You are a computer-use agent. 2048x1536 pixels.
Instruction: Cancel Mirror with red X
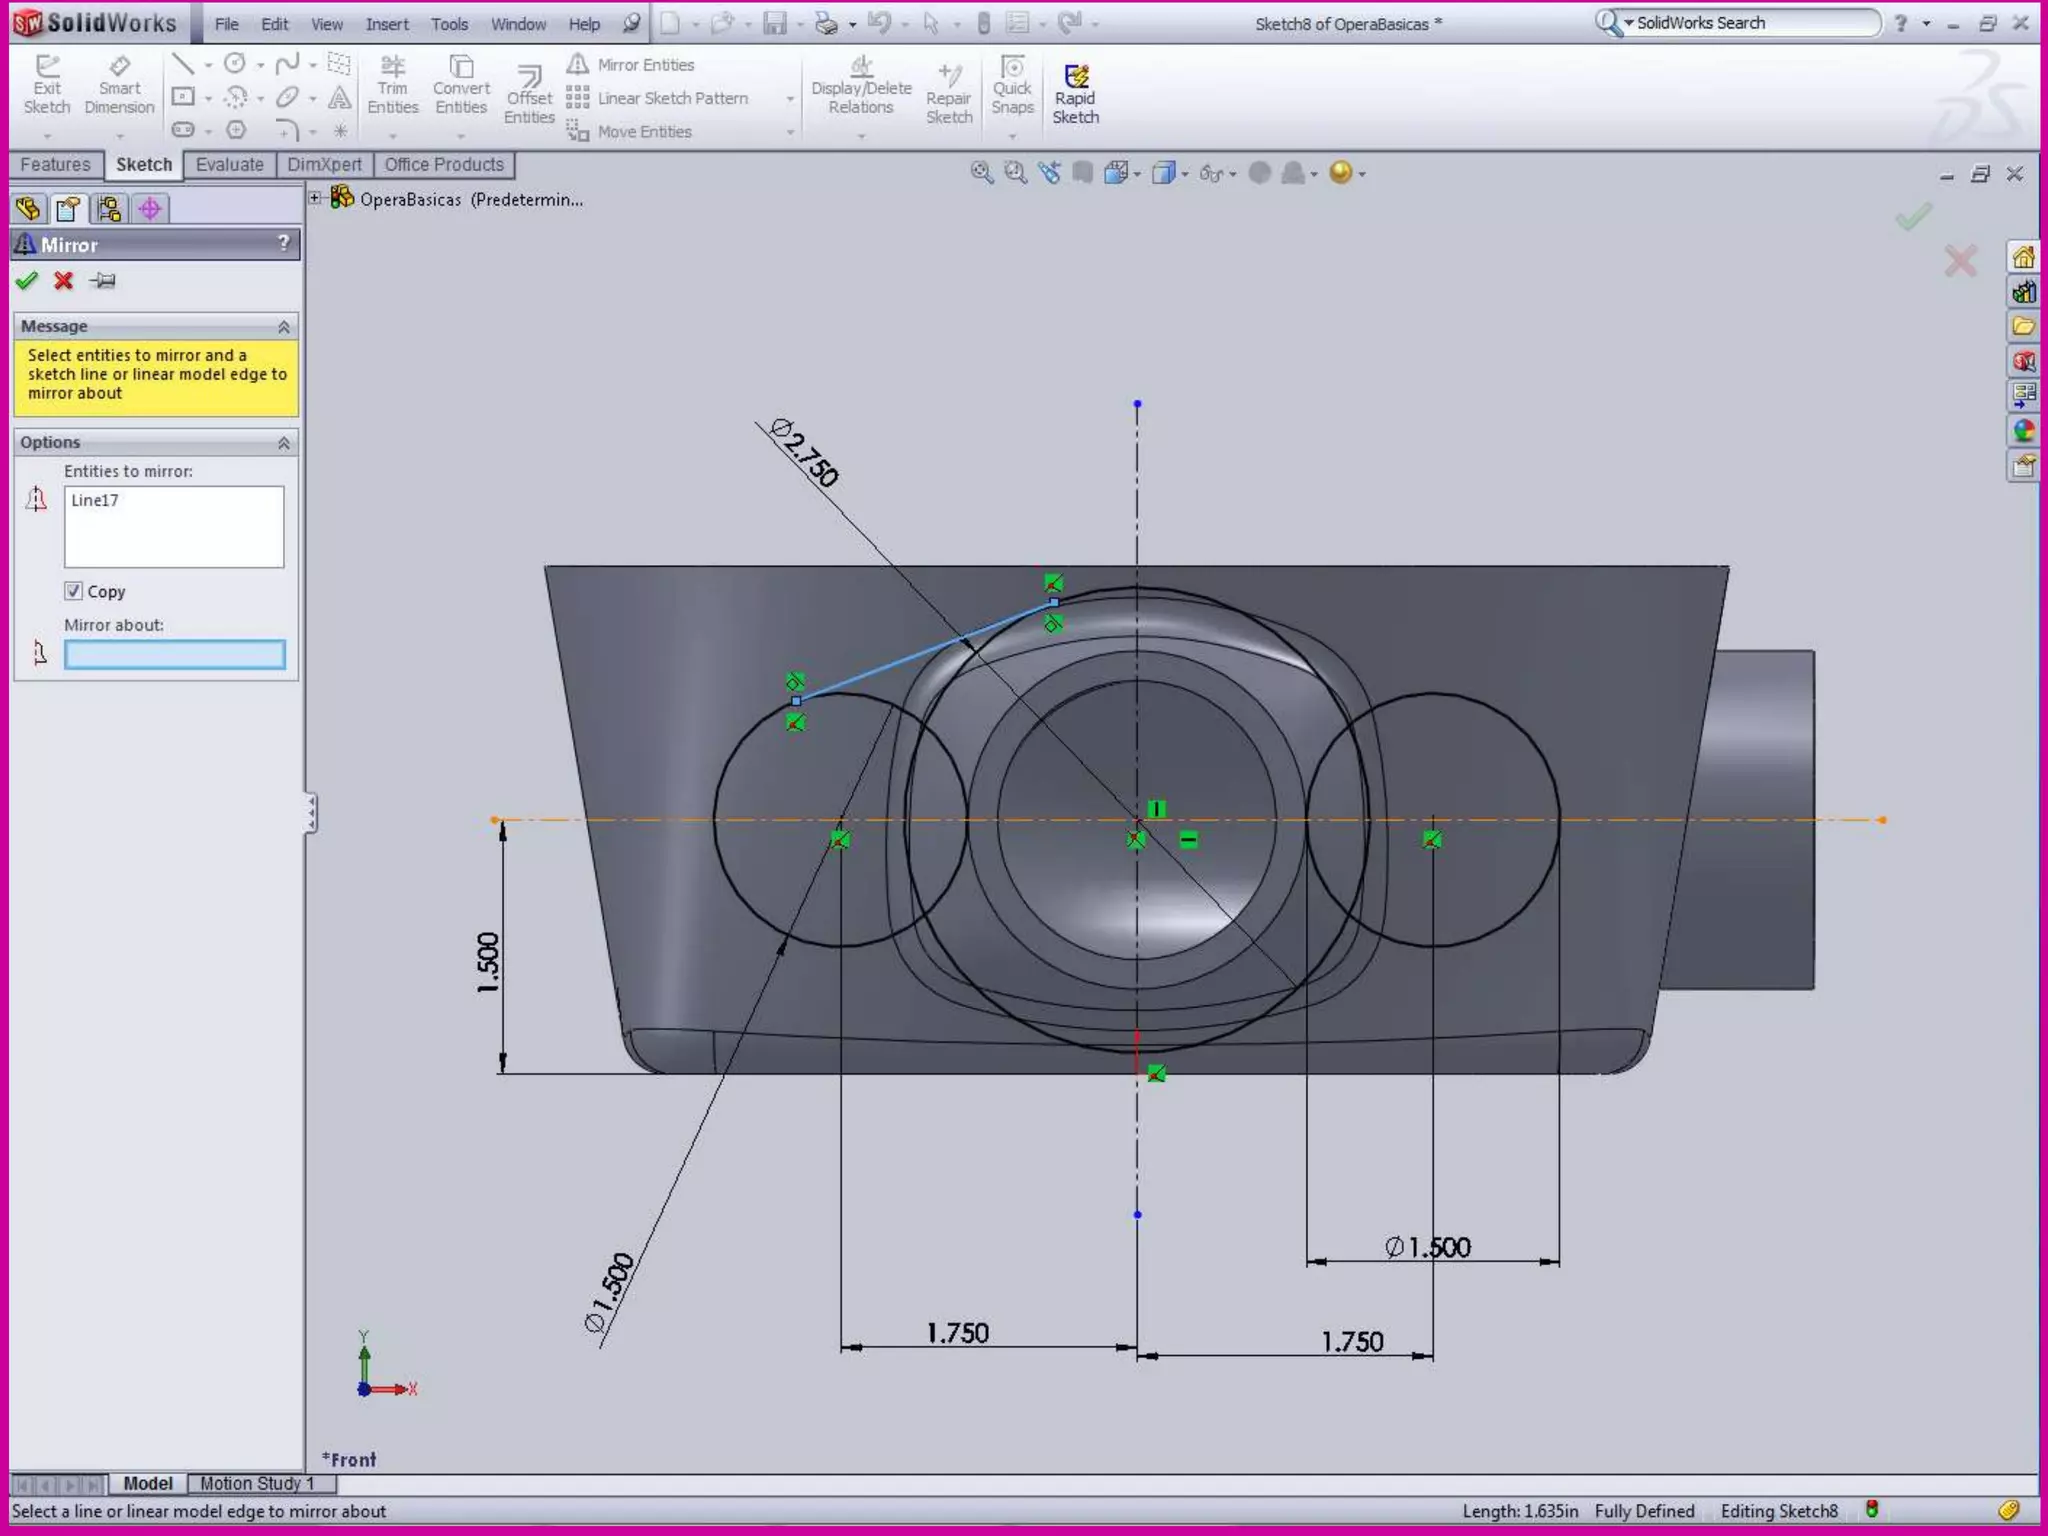tap(64, 281)
